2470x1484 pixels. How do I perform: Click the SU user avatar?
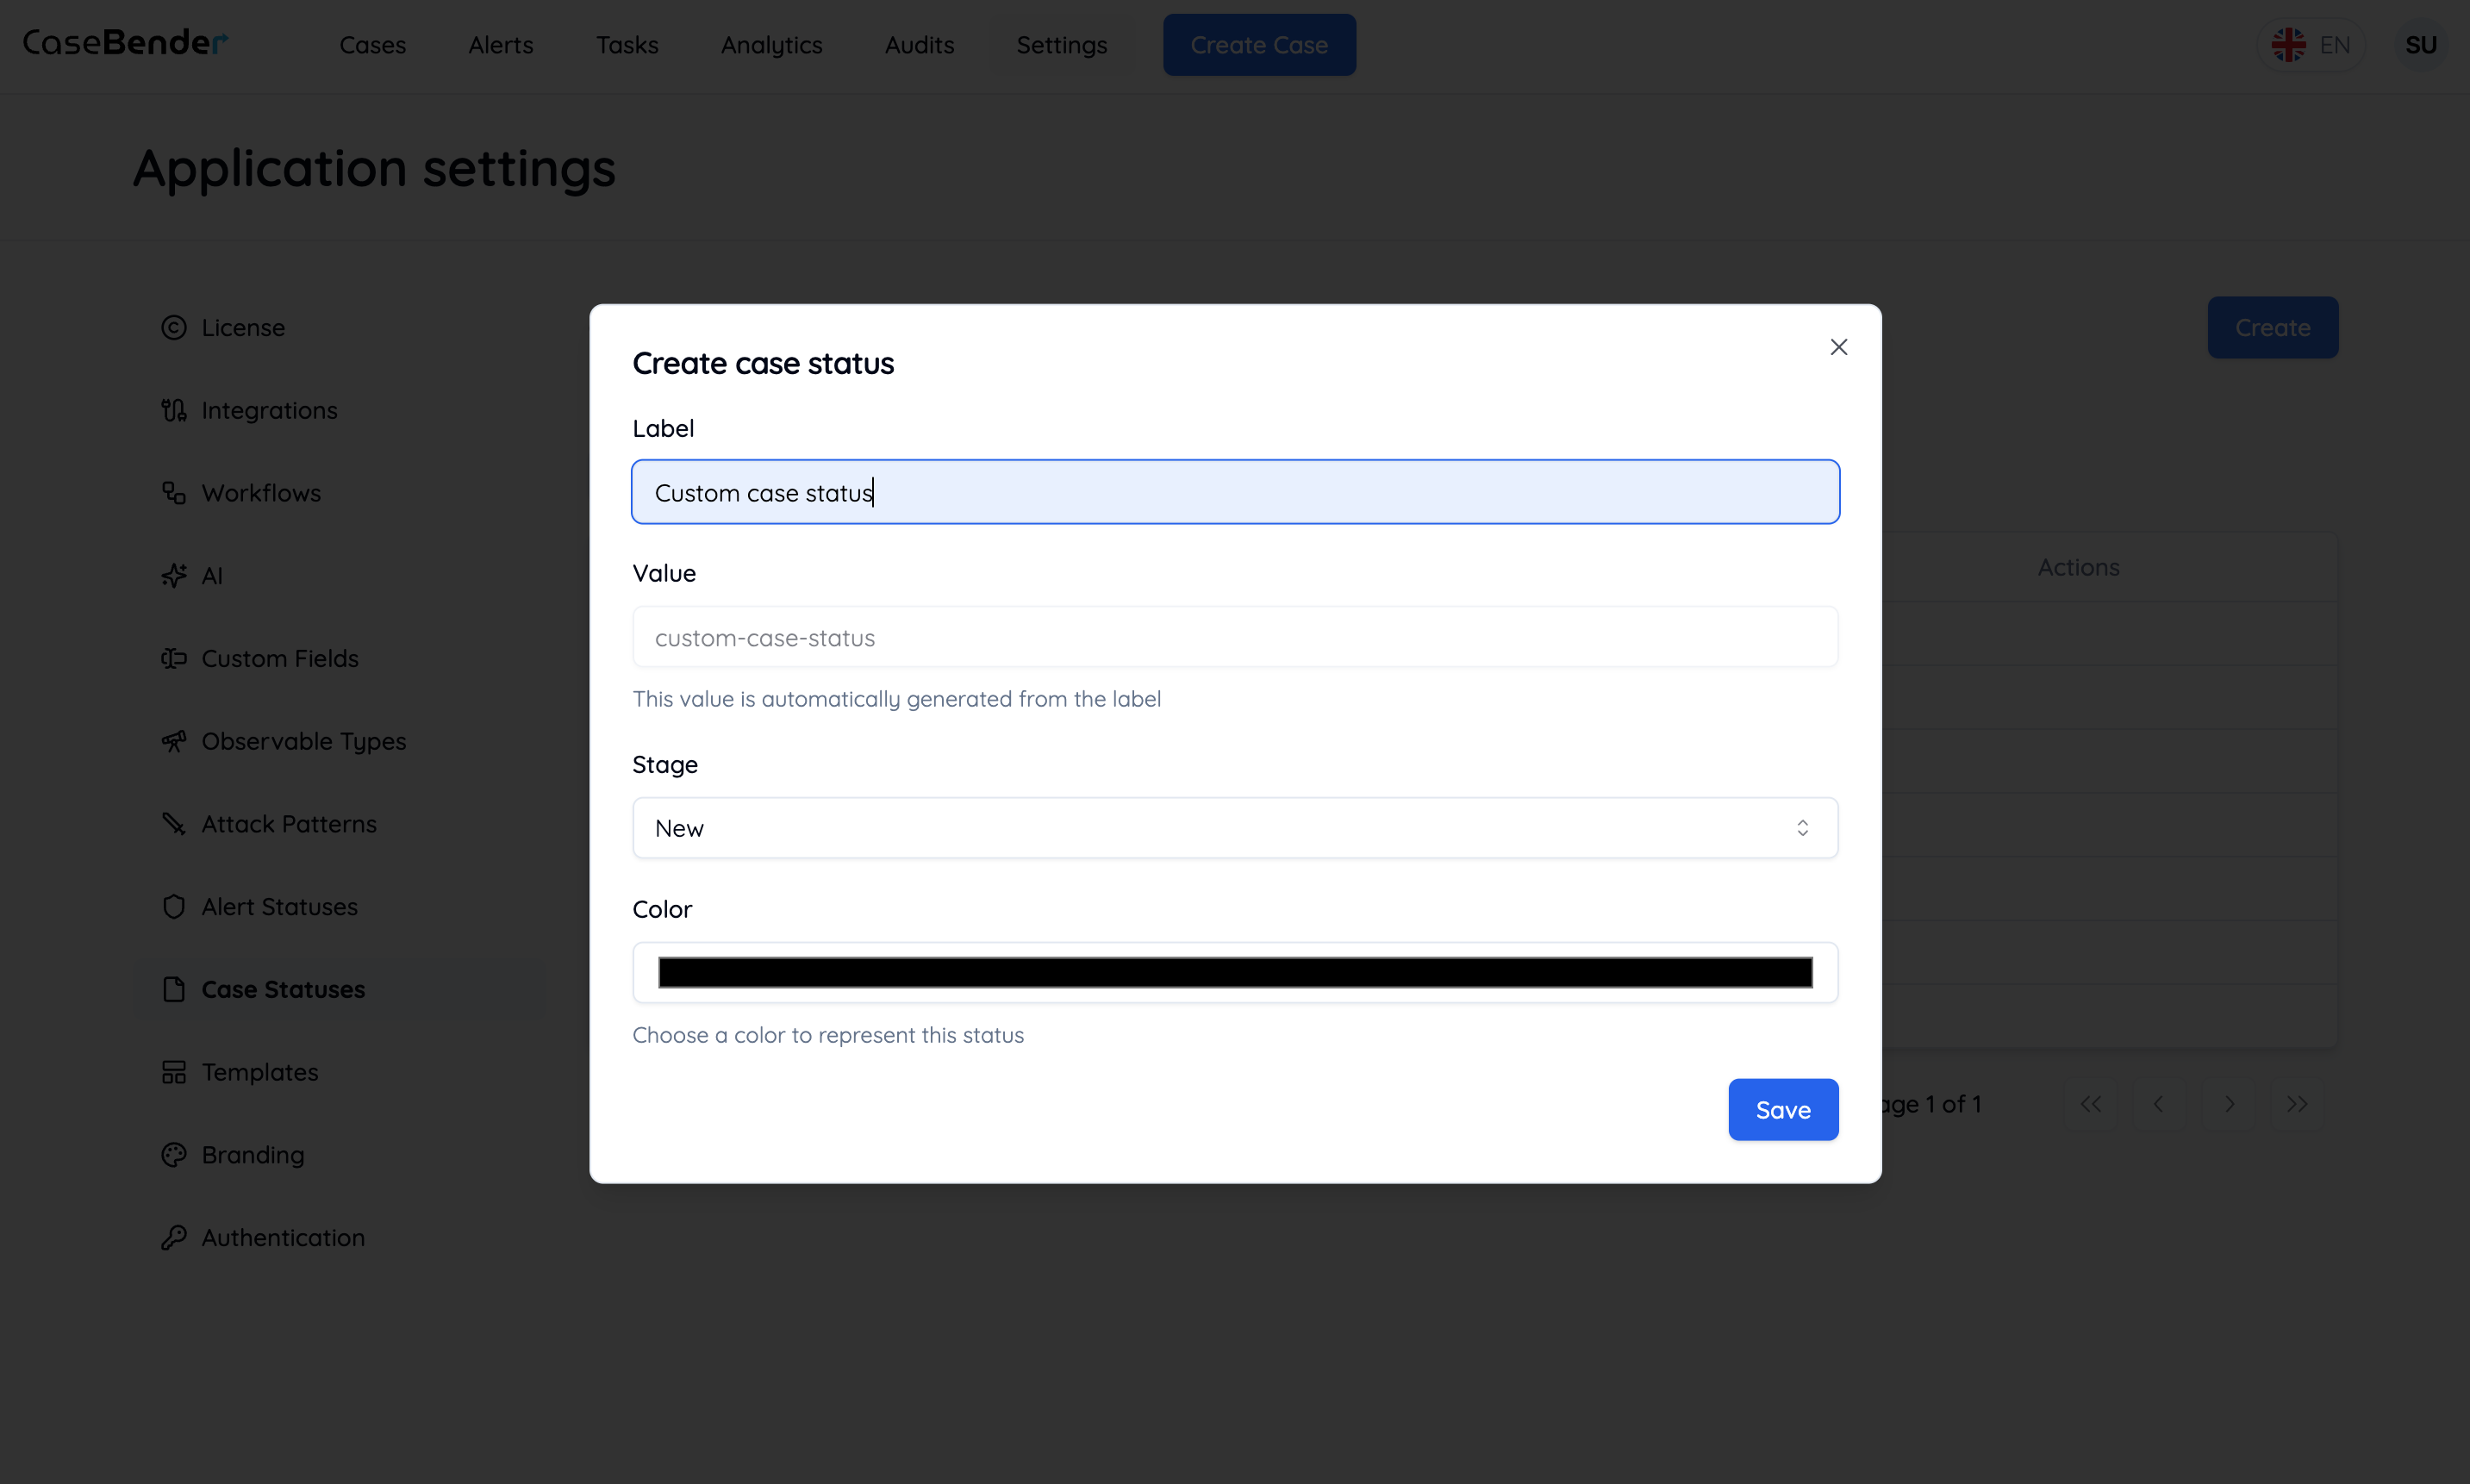(2421, 44)
